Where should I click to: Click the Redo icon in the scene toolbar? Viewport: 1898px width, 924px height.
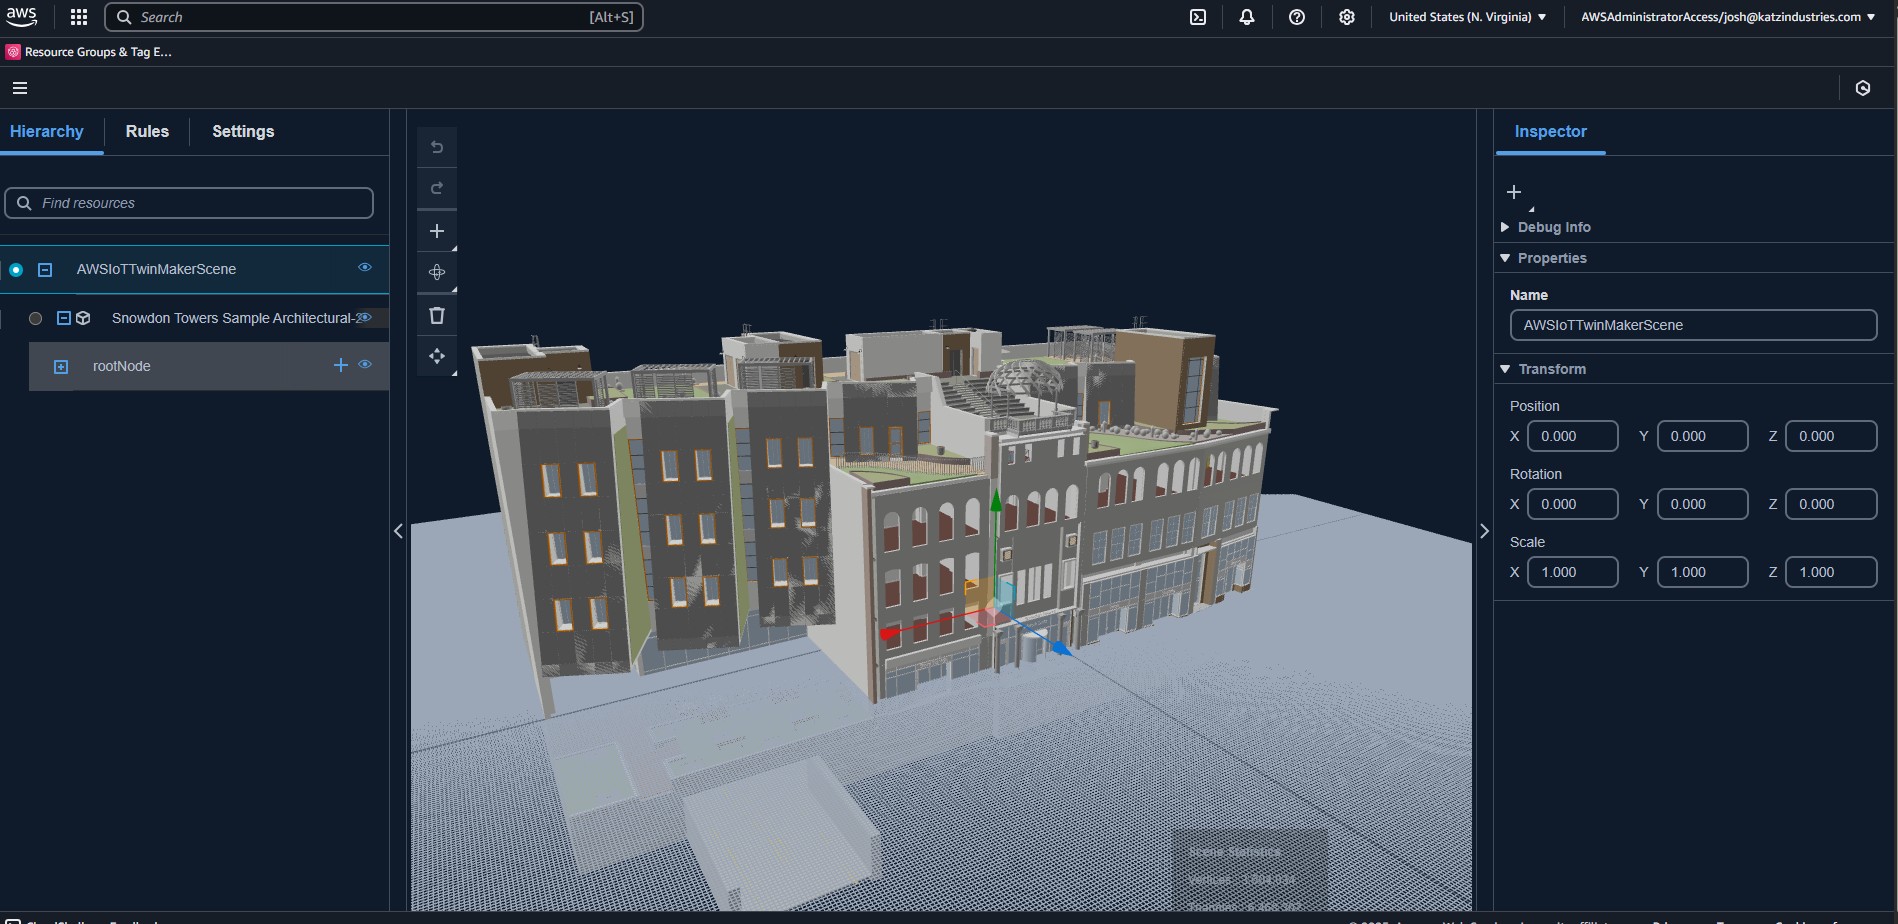pyautogui.click(x=437, y=187)
